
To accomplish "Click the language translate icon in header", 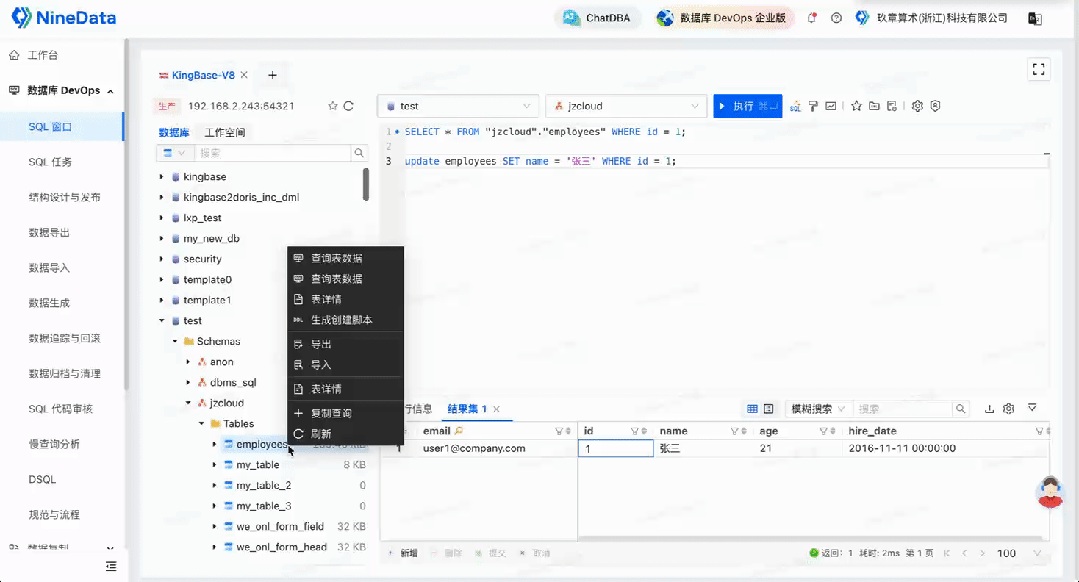I will pyautogui.click(x=1035, y=19).
